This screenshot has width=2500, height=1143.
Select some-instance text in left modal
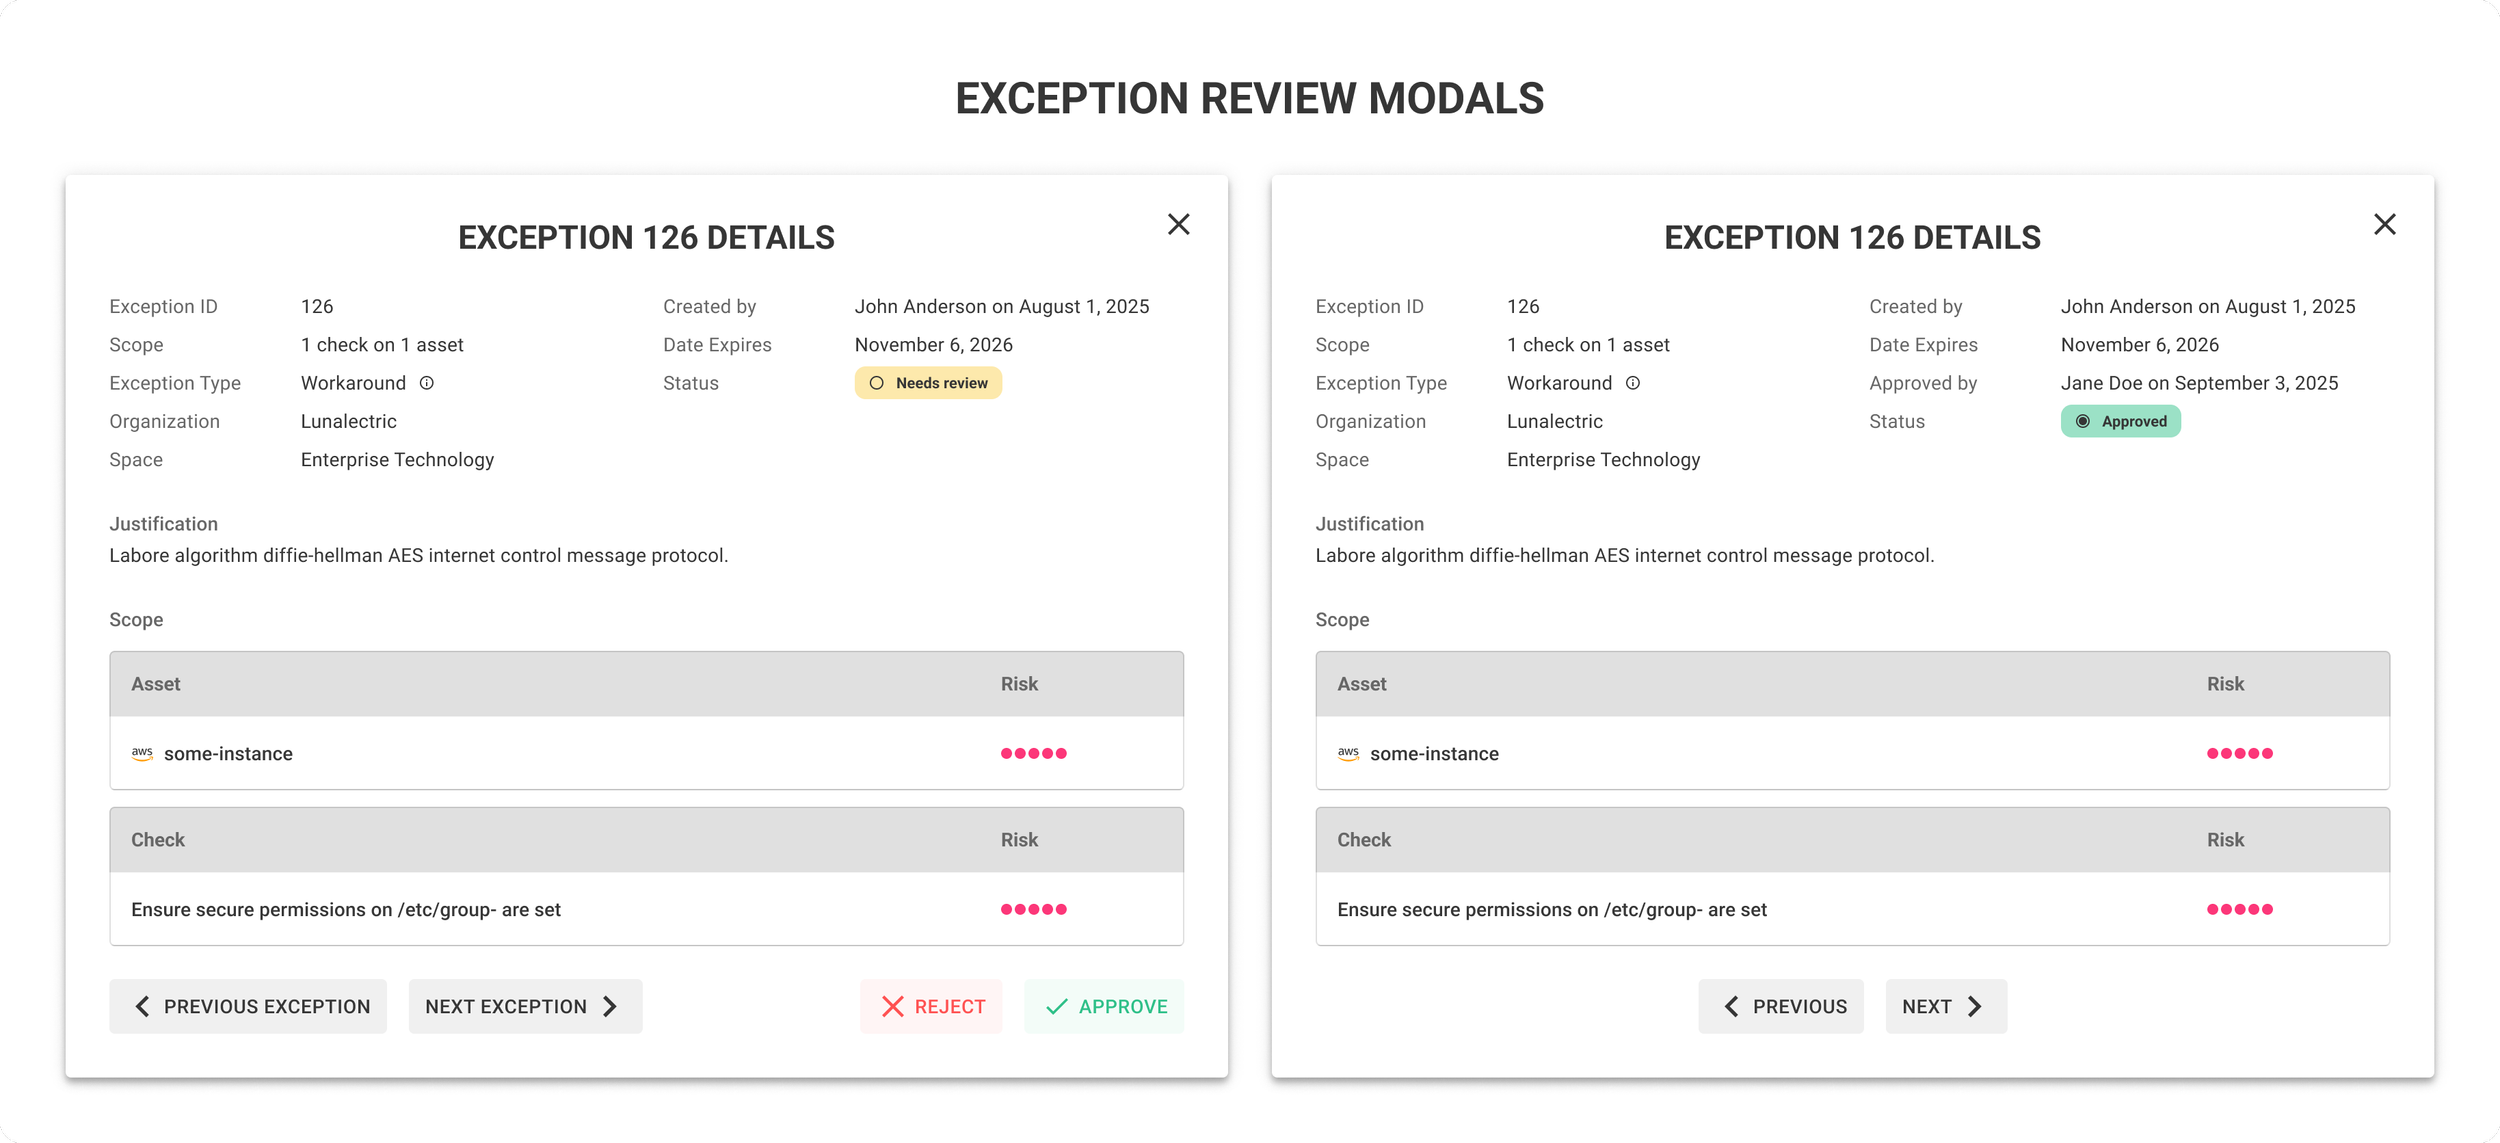point(228,754)
